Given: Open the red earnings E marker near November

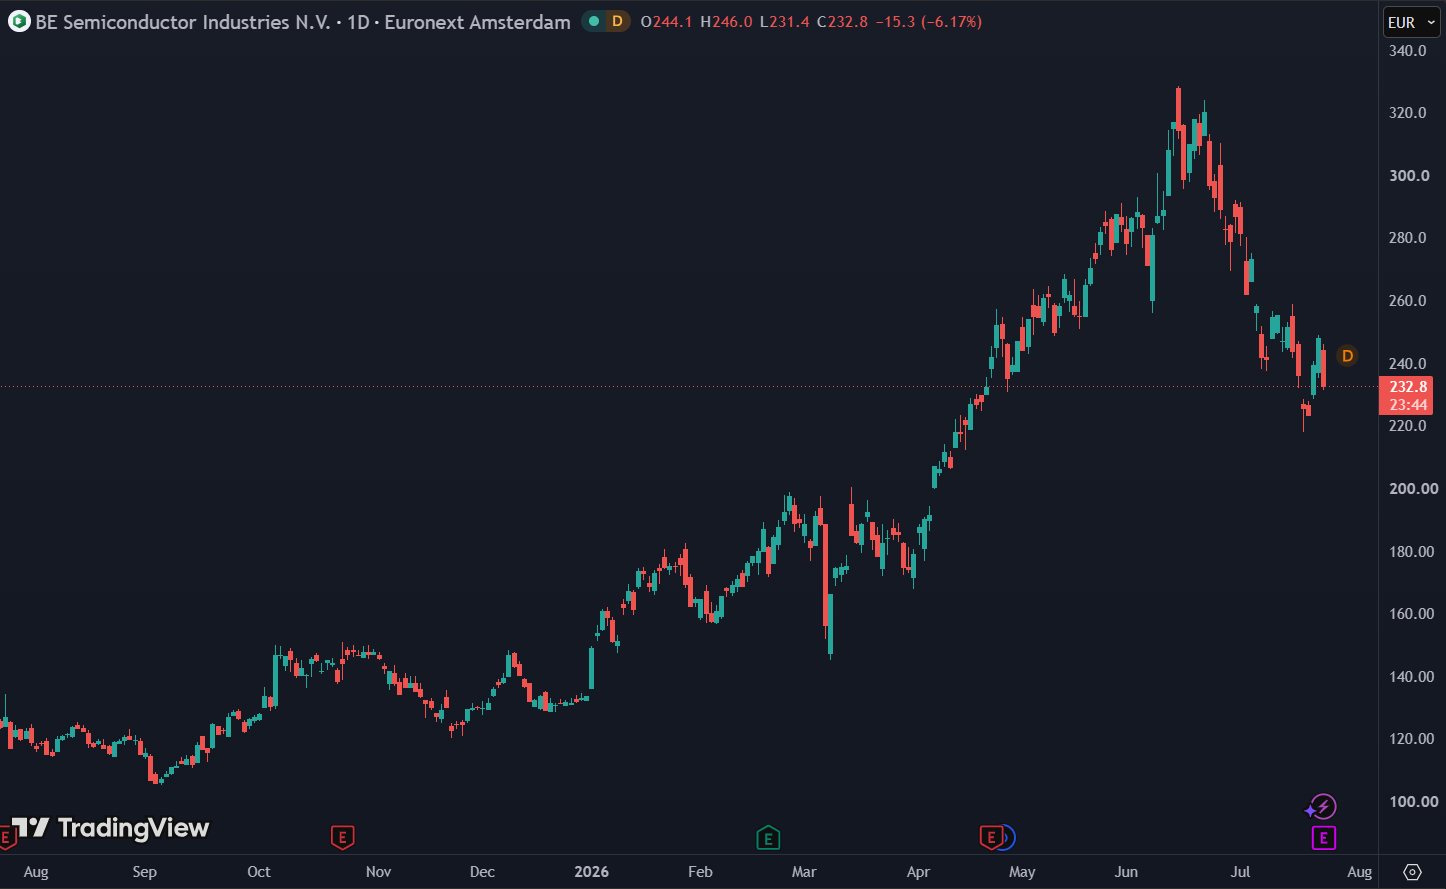Looking at the screenshot, I should 342,838.
